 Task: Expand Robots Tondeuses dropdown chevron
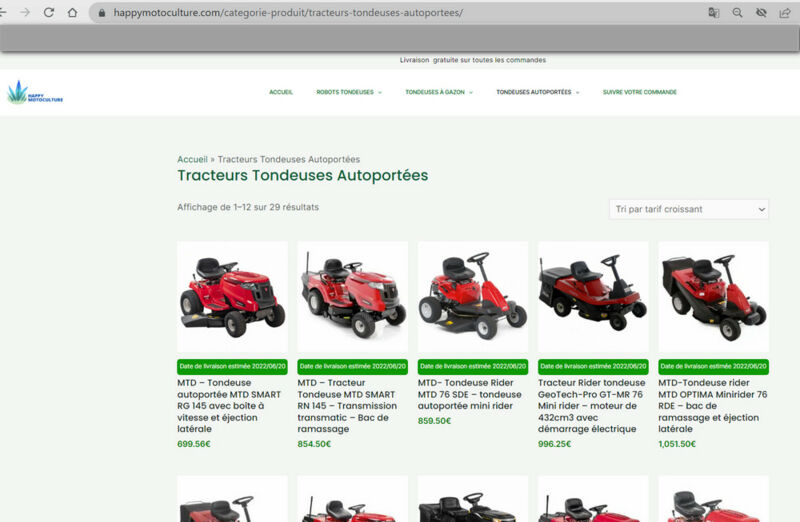click(x=380, y=93)
